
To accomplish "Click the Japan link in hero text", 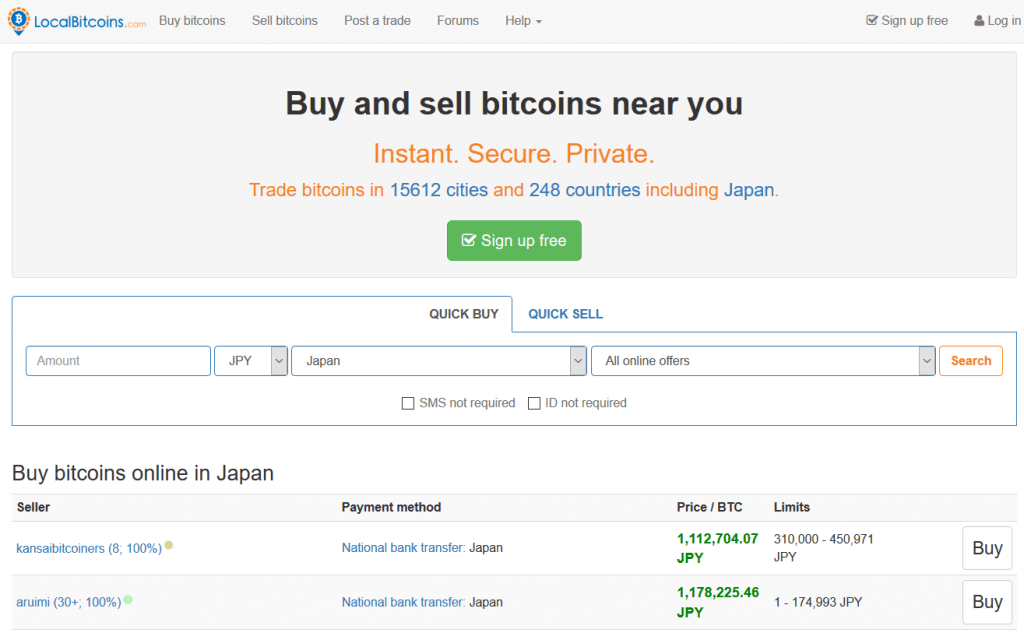I will point(748,189).
